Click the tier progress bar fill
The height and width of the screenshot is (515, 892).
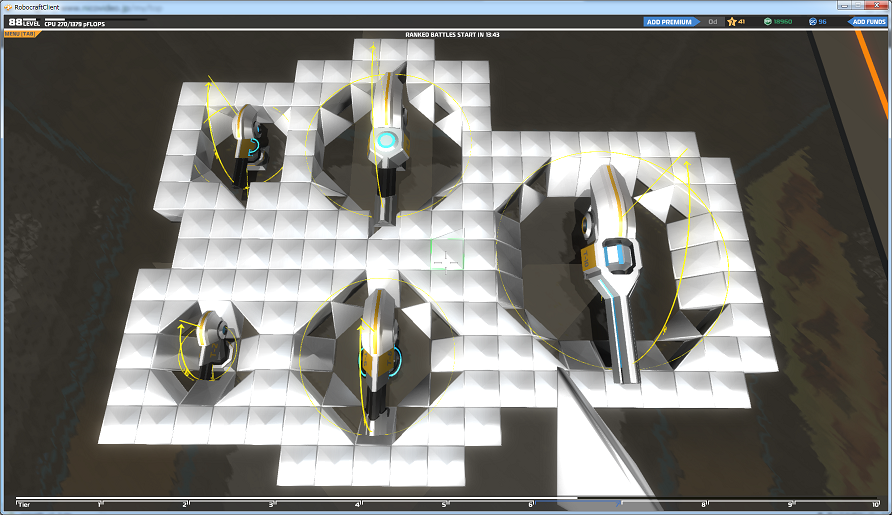(296, 498)
